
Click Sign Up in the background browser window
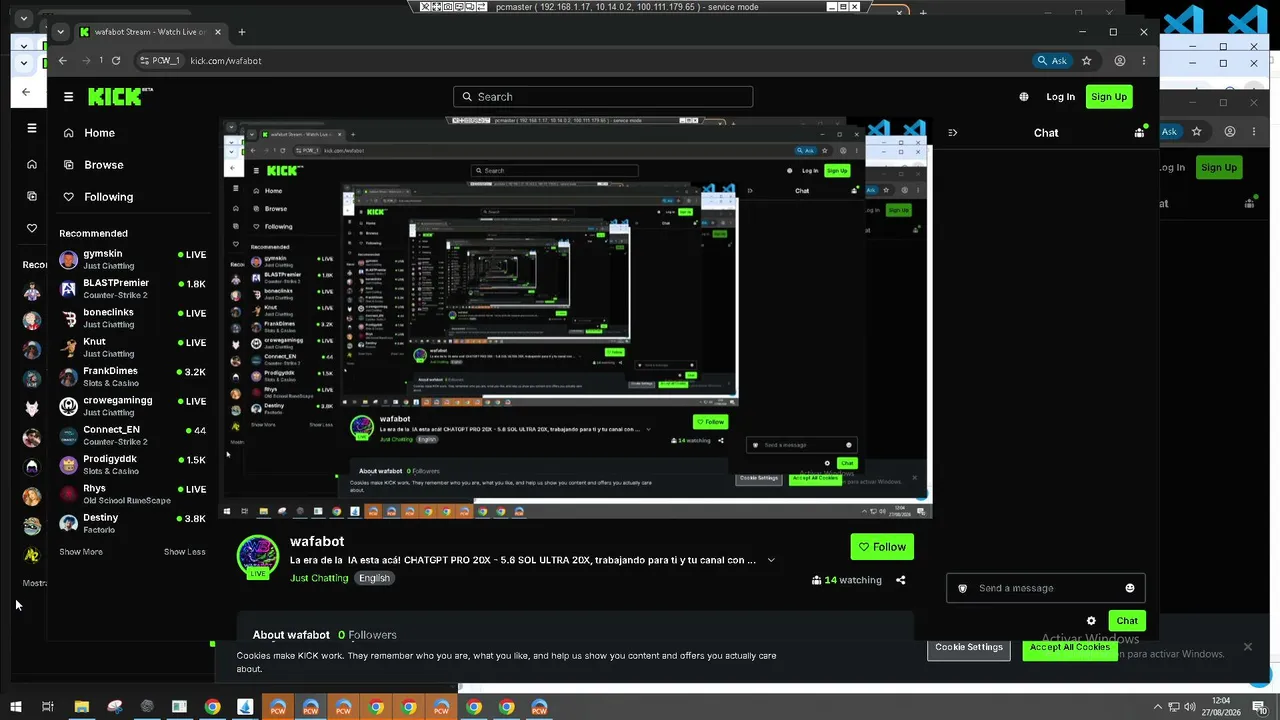(x=1219, y=167)
